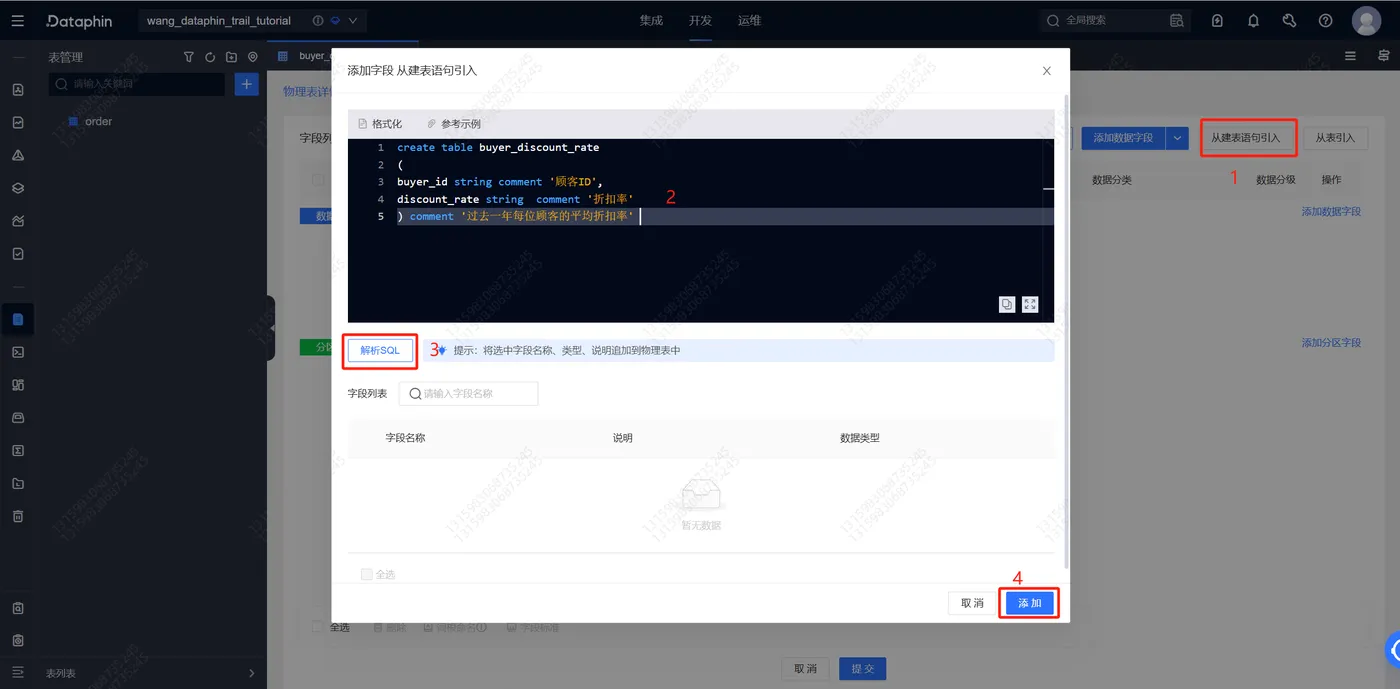Expand the 表列表 panel at bottom left
Screen dimensions: 1400x689
pyautogui.click(x=251, y=674)
